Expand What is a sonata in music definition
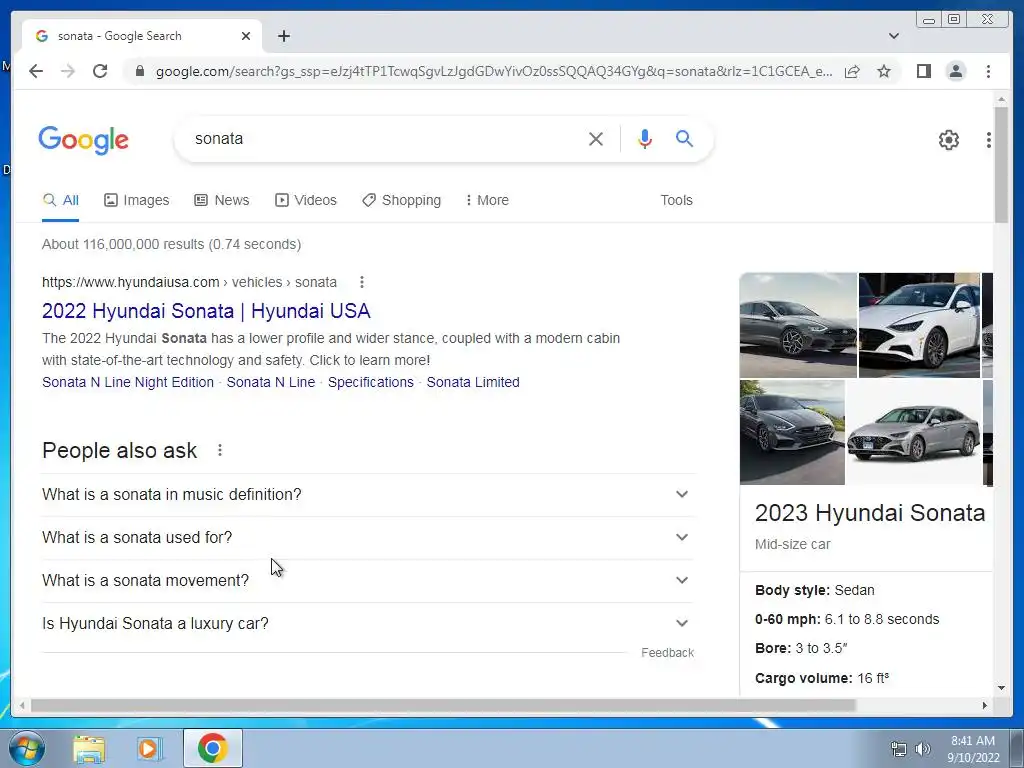Viewport: 1024px width, 768px height. 368,494
